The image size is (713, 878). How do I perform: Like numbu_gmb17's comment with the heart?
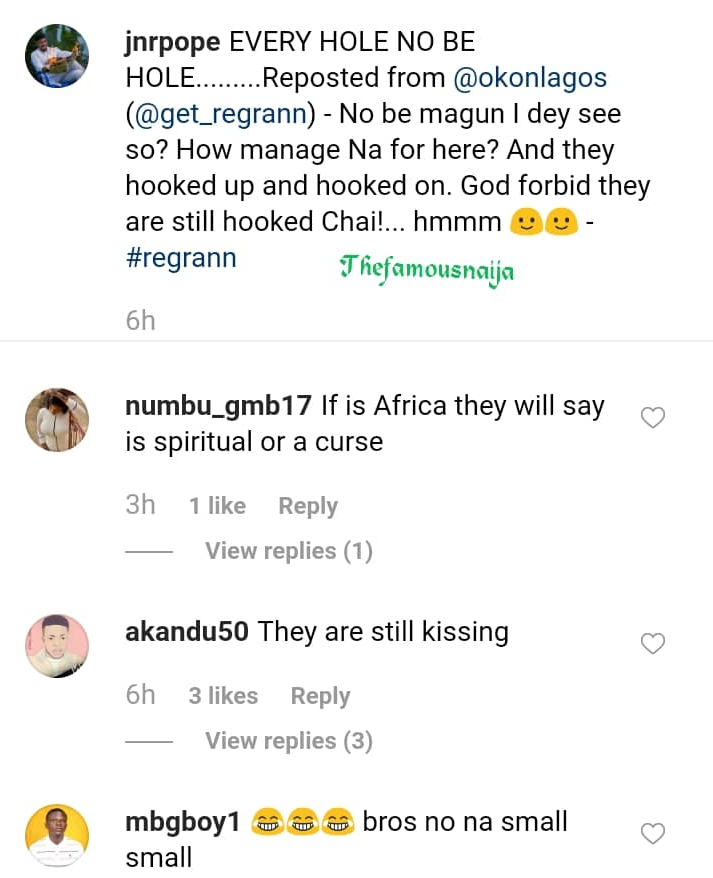pos(652,418)
